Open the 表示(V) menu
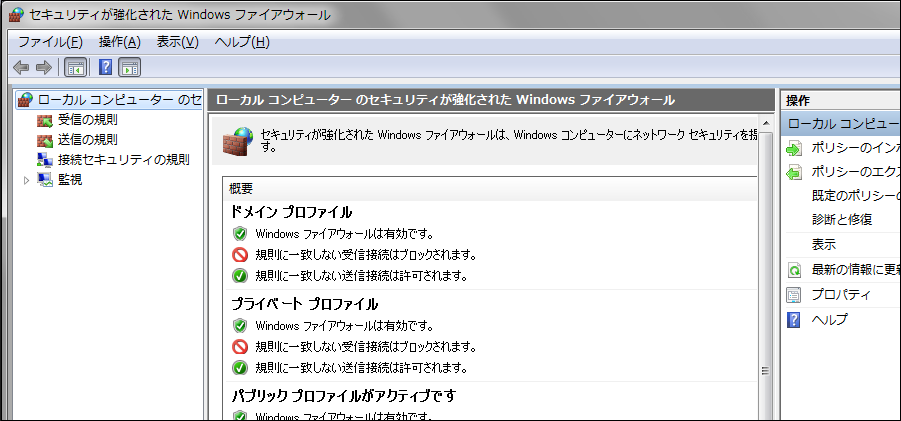 pyautogui.click(x=178, y=42)
